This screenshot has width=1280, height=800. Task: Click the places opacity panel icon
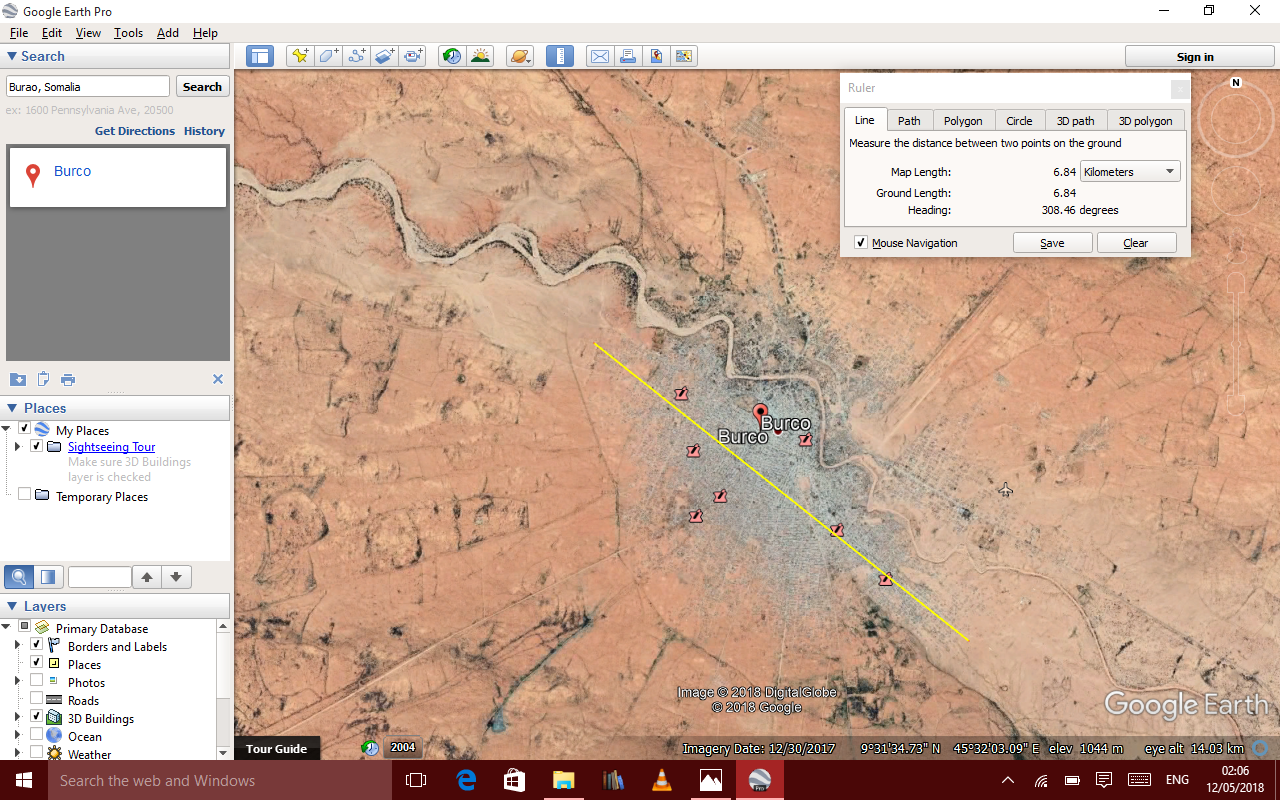[48, 577]
